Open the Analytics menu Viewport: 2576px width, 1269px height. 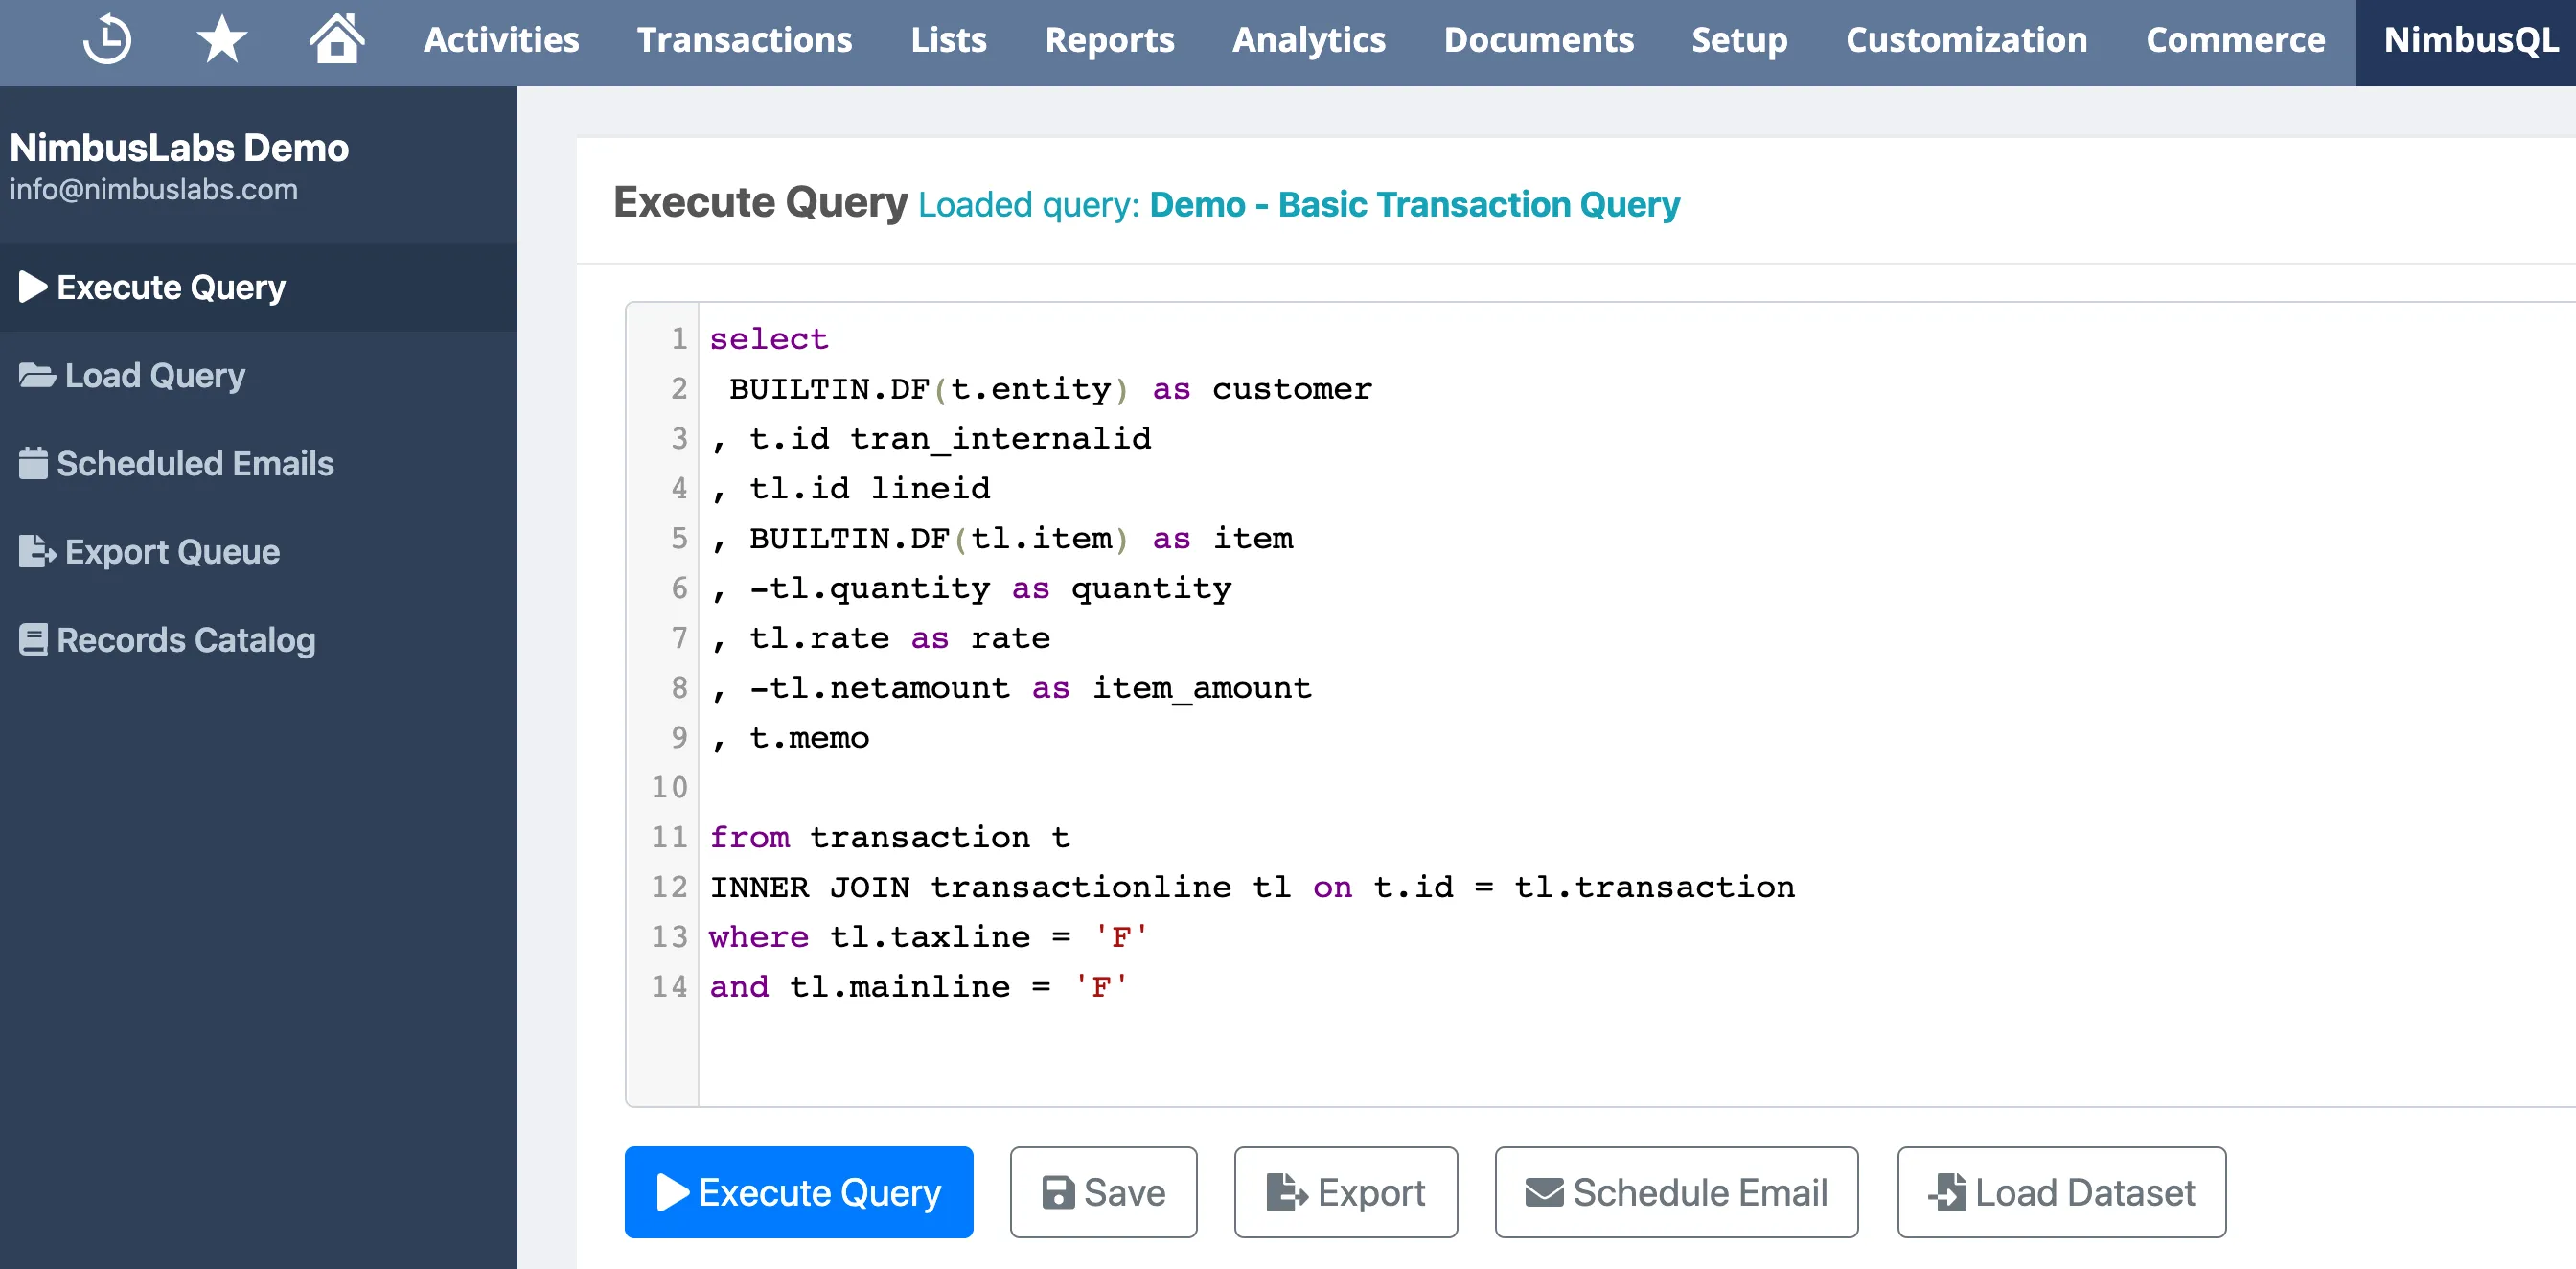1309,40
